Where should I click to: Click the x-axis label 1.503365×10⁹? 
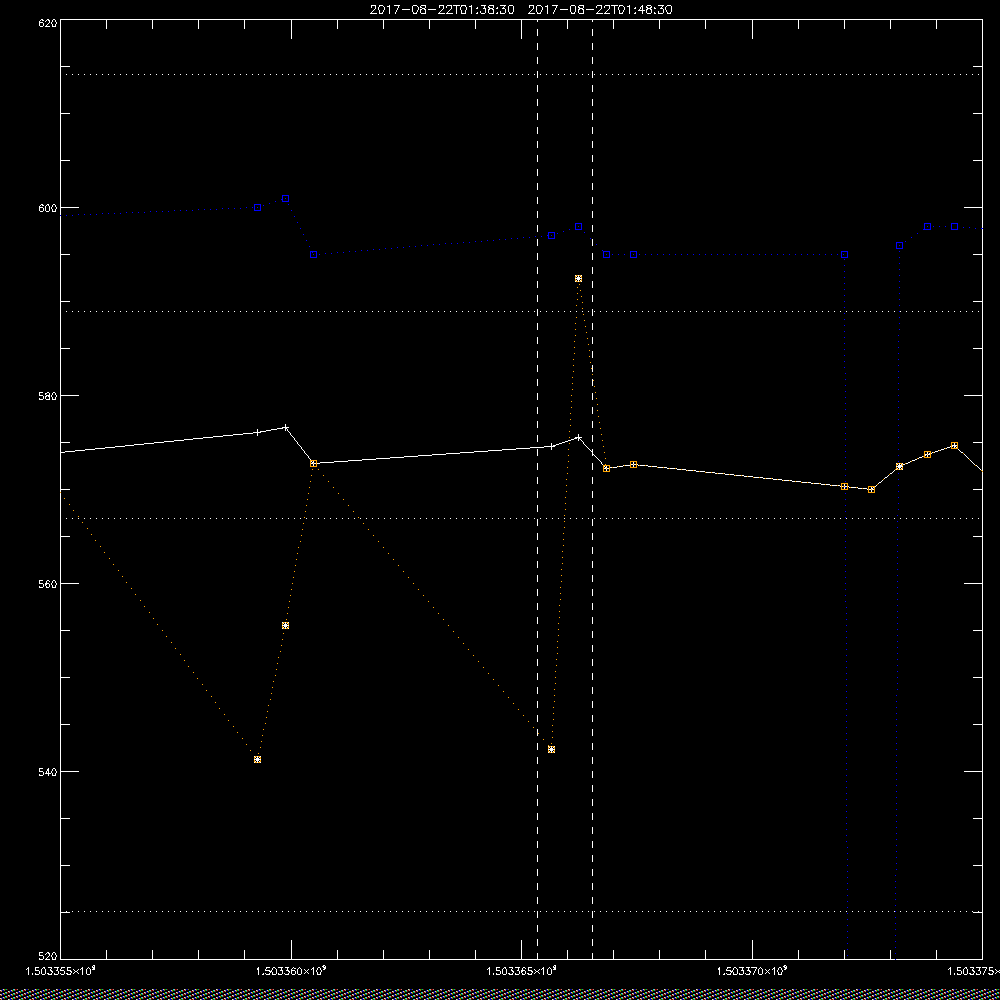(522, 972)
